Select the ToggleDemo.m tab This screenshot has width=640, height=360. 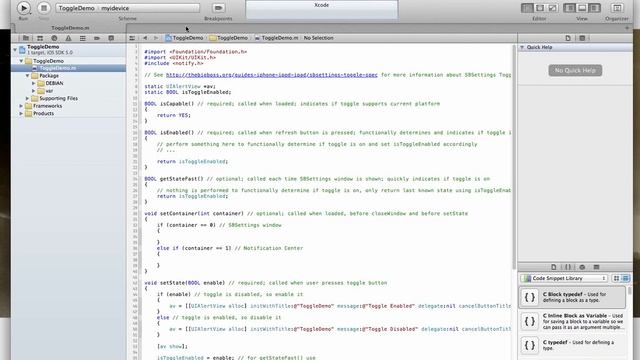tap(70, 28)
